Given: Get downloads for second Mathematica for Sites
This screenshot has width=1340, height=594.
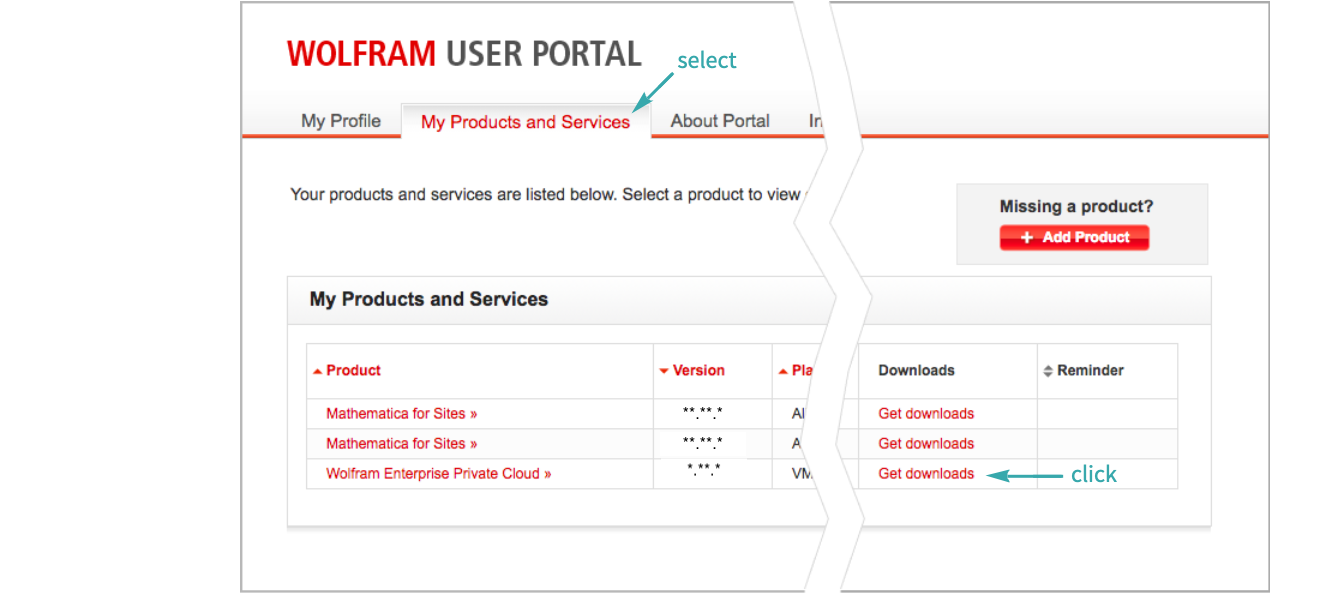Looking at the screenshot, I should [925, 444].
